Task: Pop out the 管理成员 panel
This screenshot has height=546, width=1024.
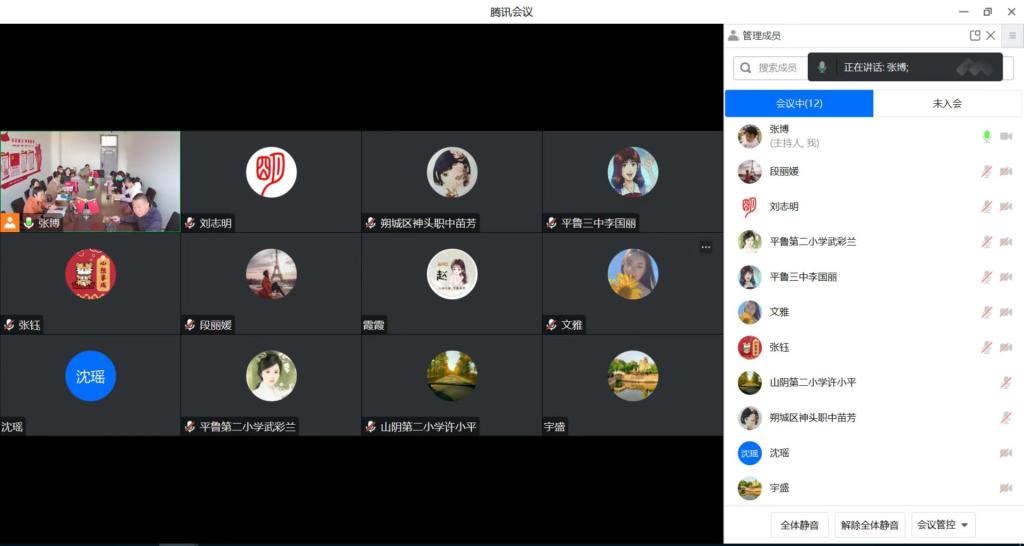Action: pyautogui.click(x=975, y=36)
